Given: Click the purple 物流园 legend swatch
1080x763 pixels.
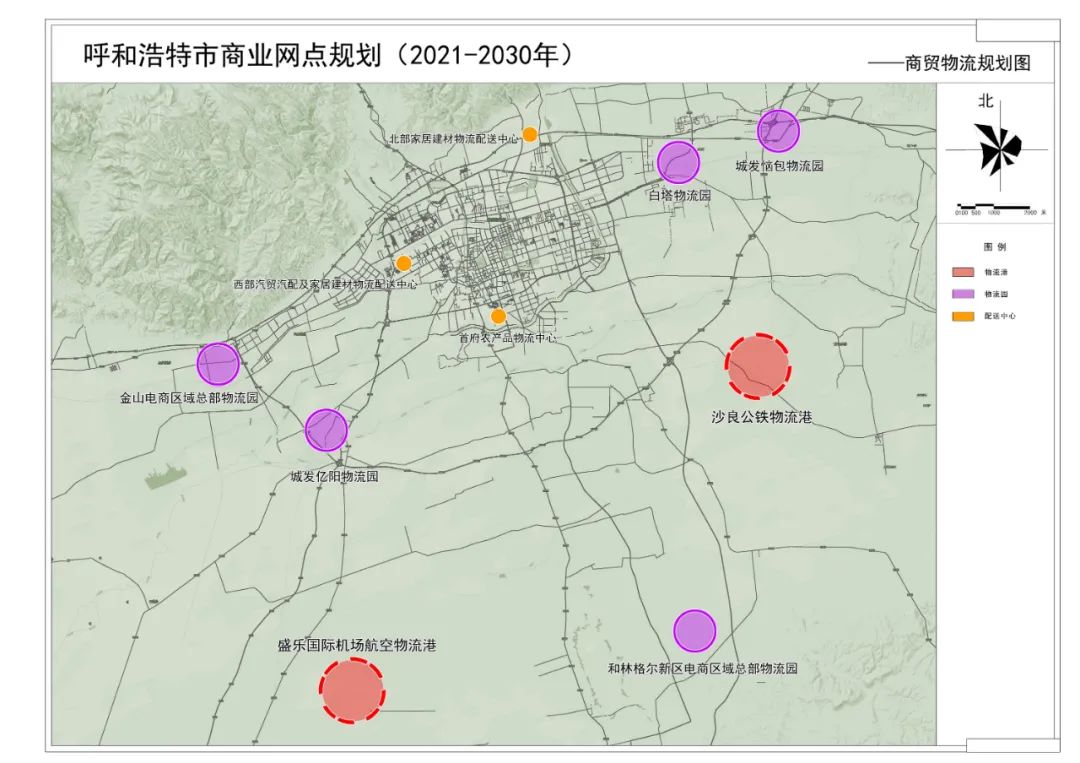Looking at the screenshot, I should tap(960, 294).
